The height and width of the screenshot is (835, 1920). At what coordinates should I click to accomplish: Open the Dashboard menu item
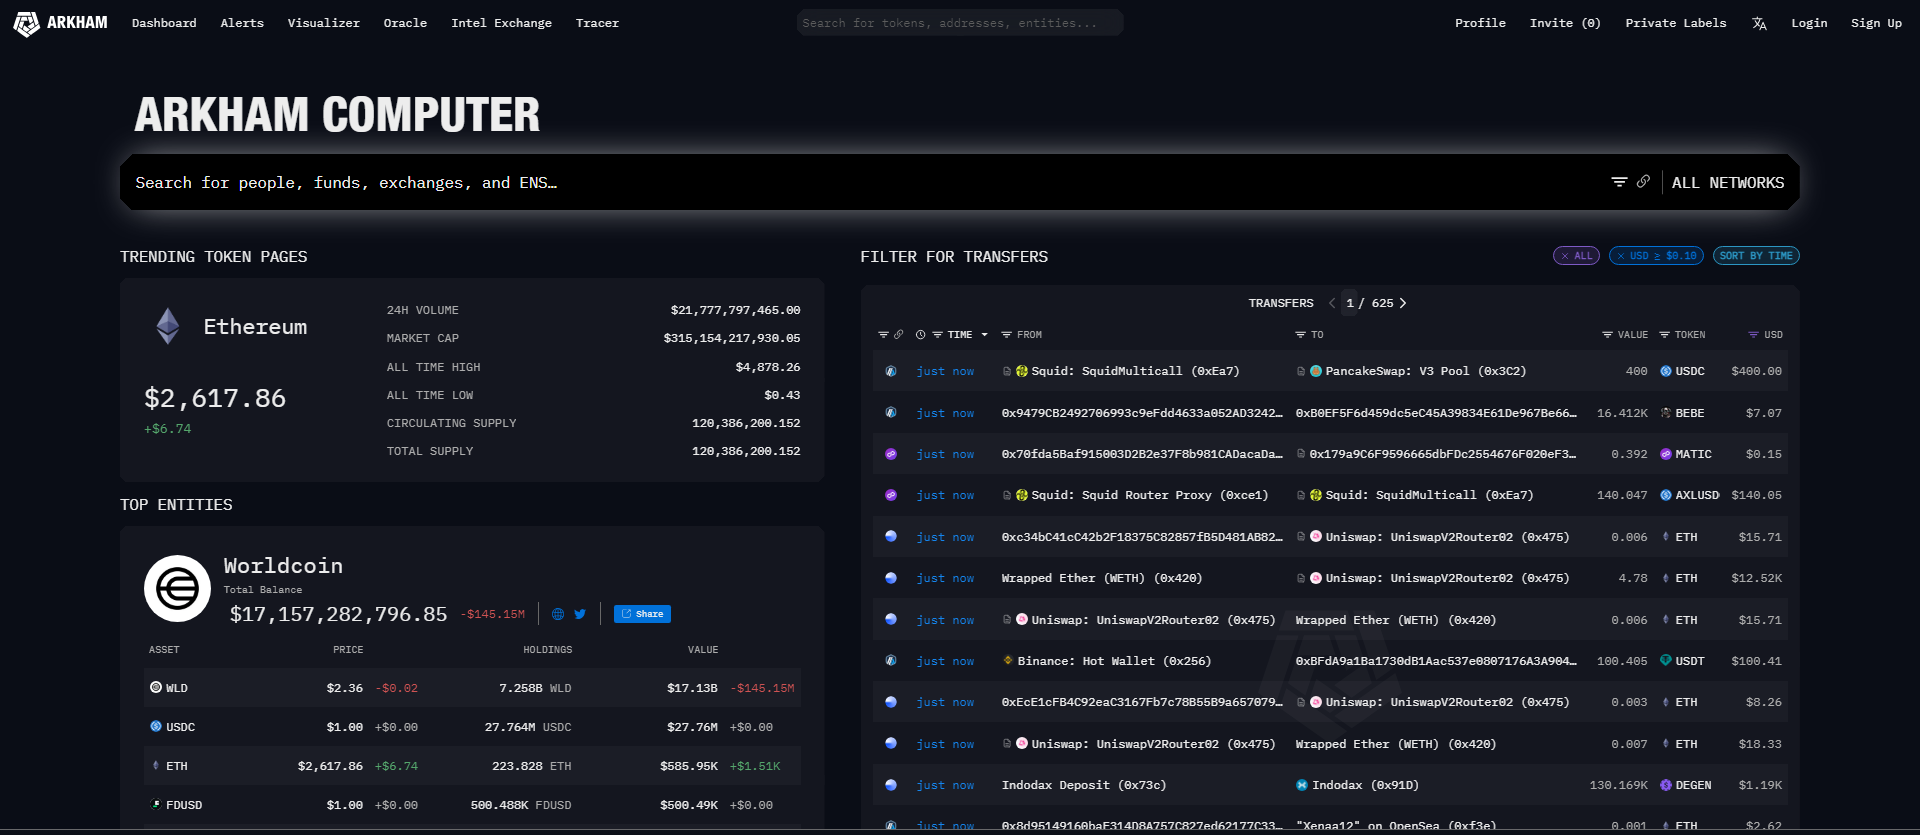point(164,23)
